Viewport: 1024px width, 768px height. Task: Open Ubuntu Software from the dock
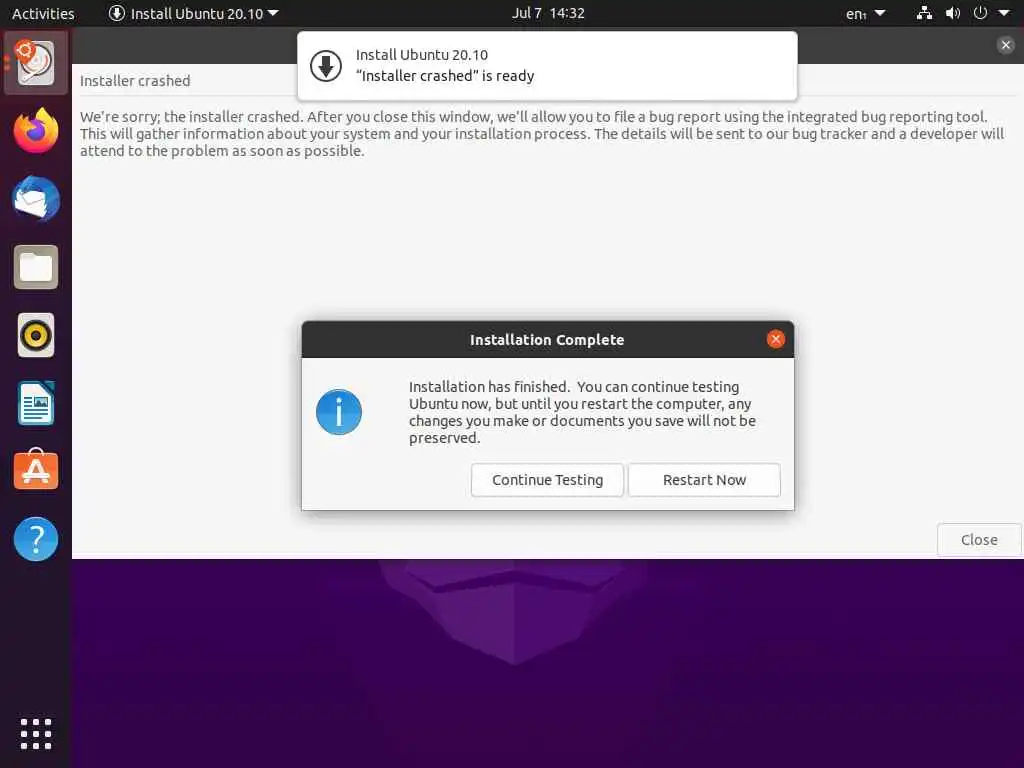tap(36, 470)
